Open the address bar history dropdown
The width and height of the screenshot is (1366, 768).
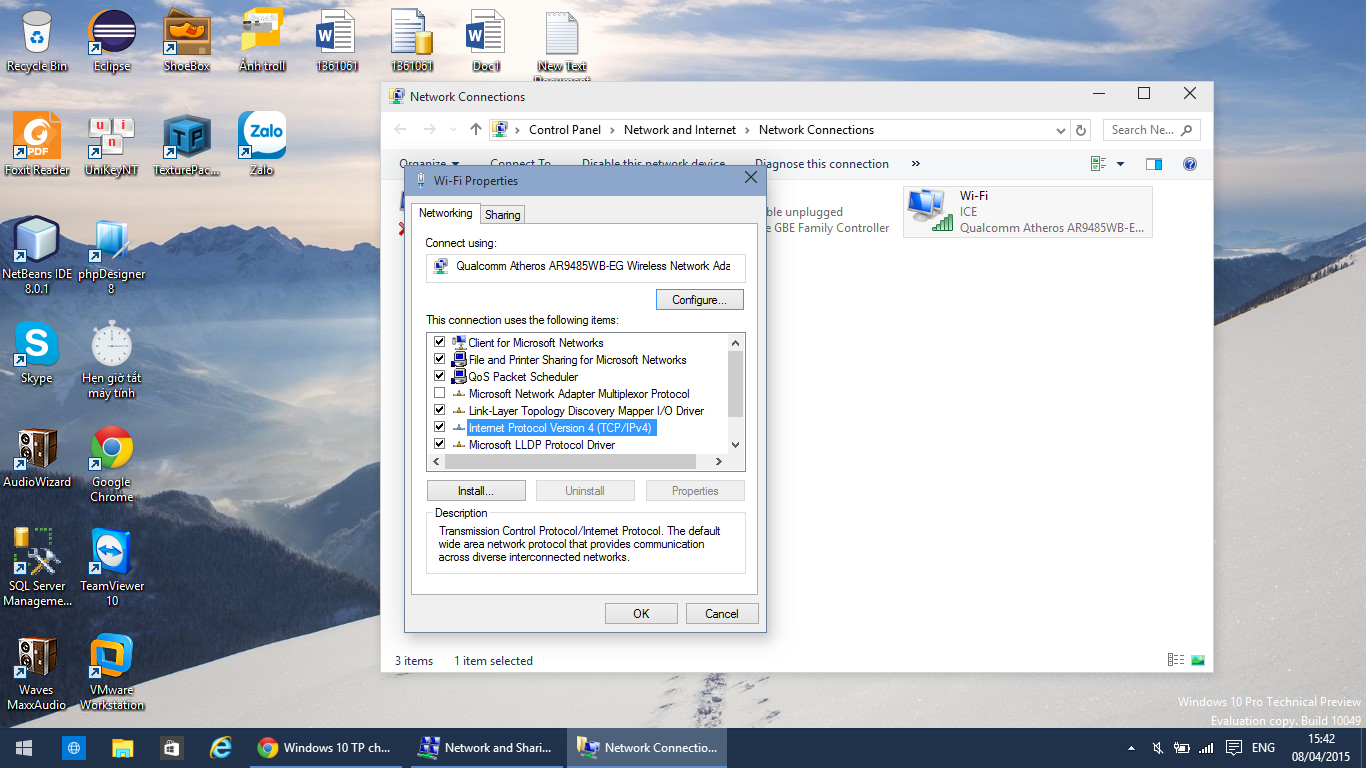1061,130
